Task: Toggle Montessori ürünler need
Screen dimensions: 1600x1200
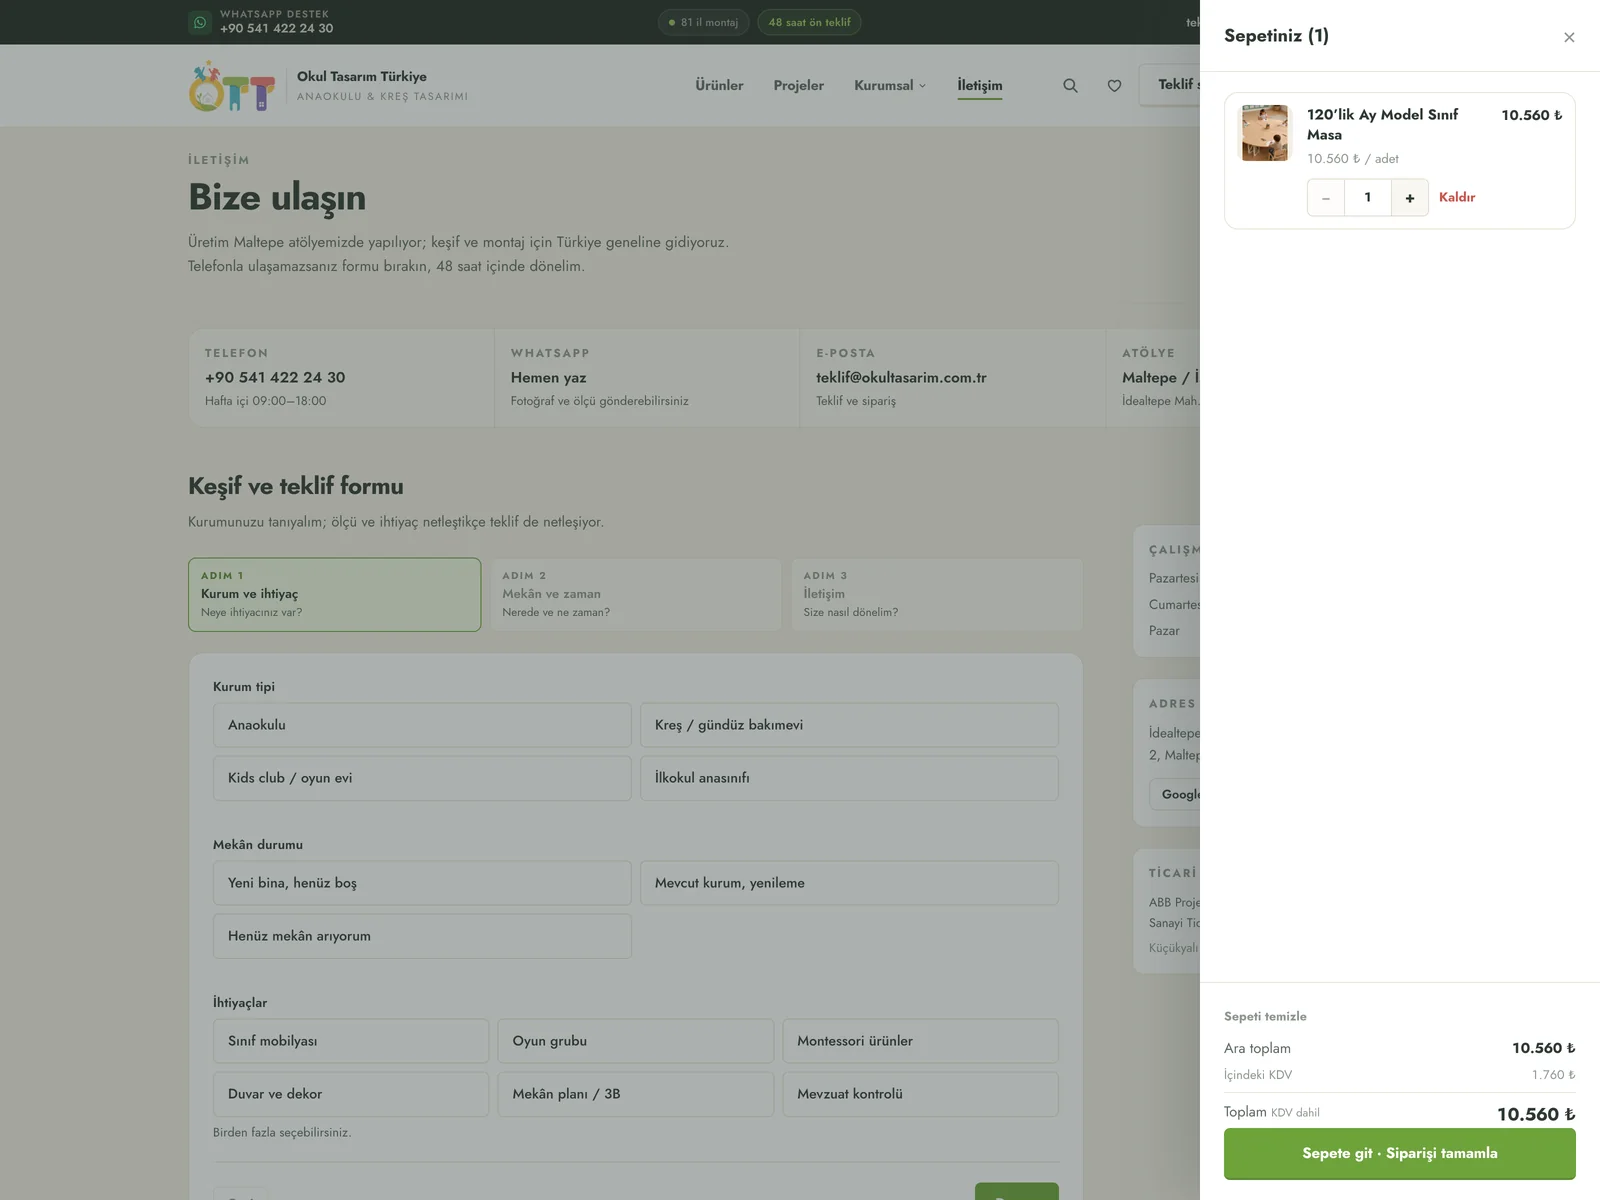Action: (x=920, y=1041)
